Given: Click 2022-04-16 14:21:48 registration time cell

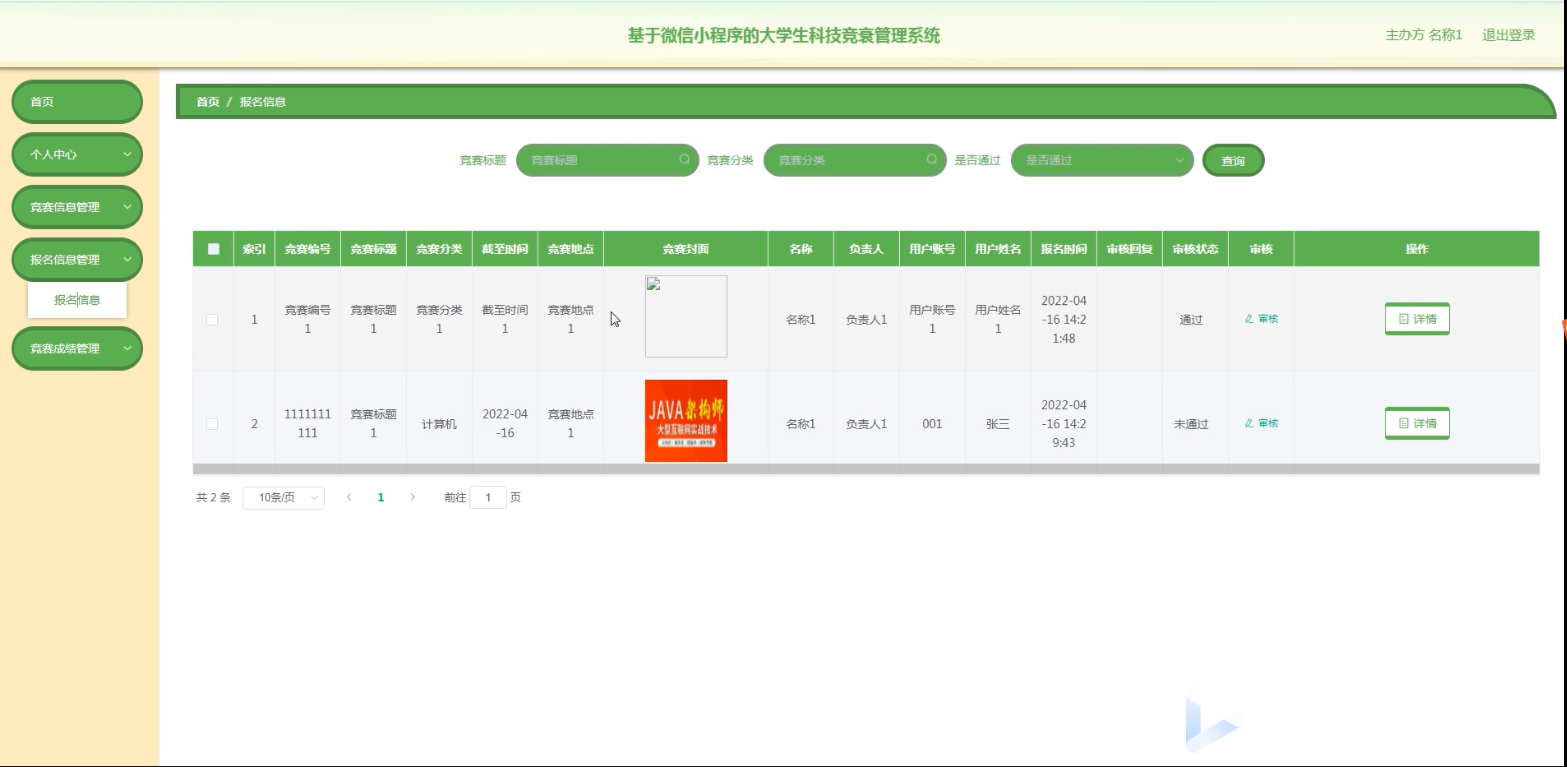Looking at the screenshot, I should tap(1064, 319).
